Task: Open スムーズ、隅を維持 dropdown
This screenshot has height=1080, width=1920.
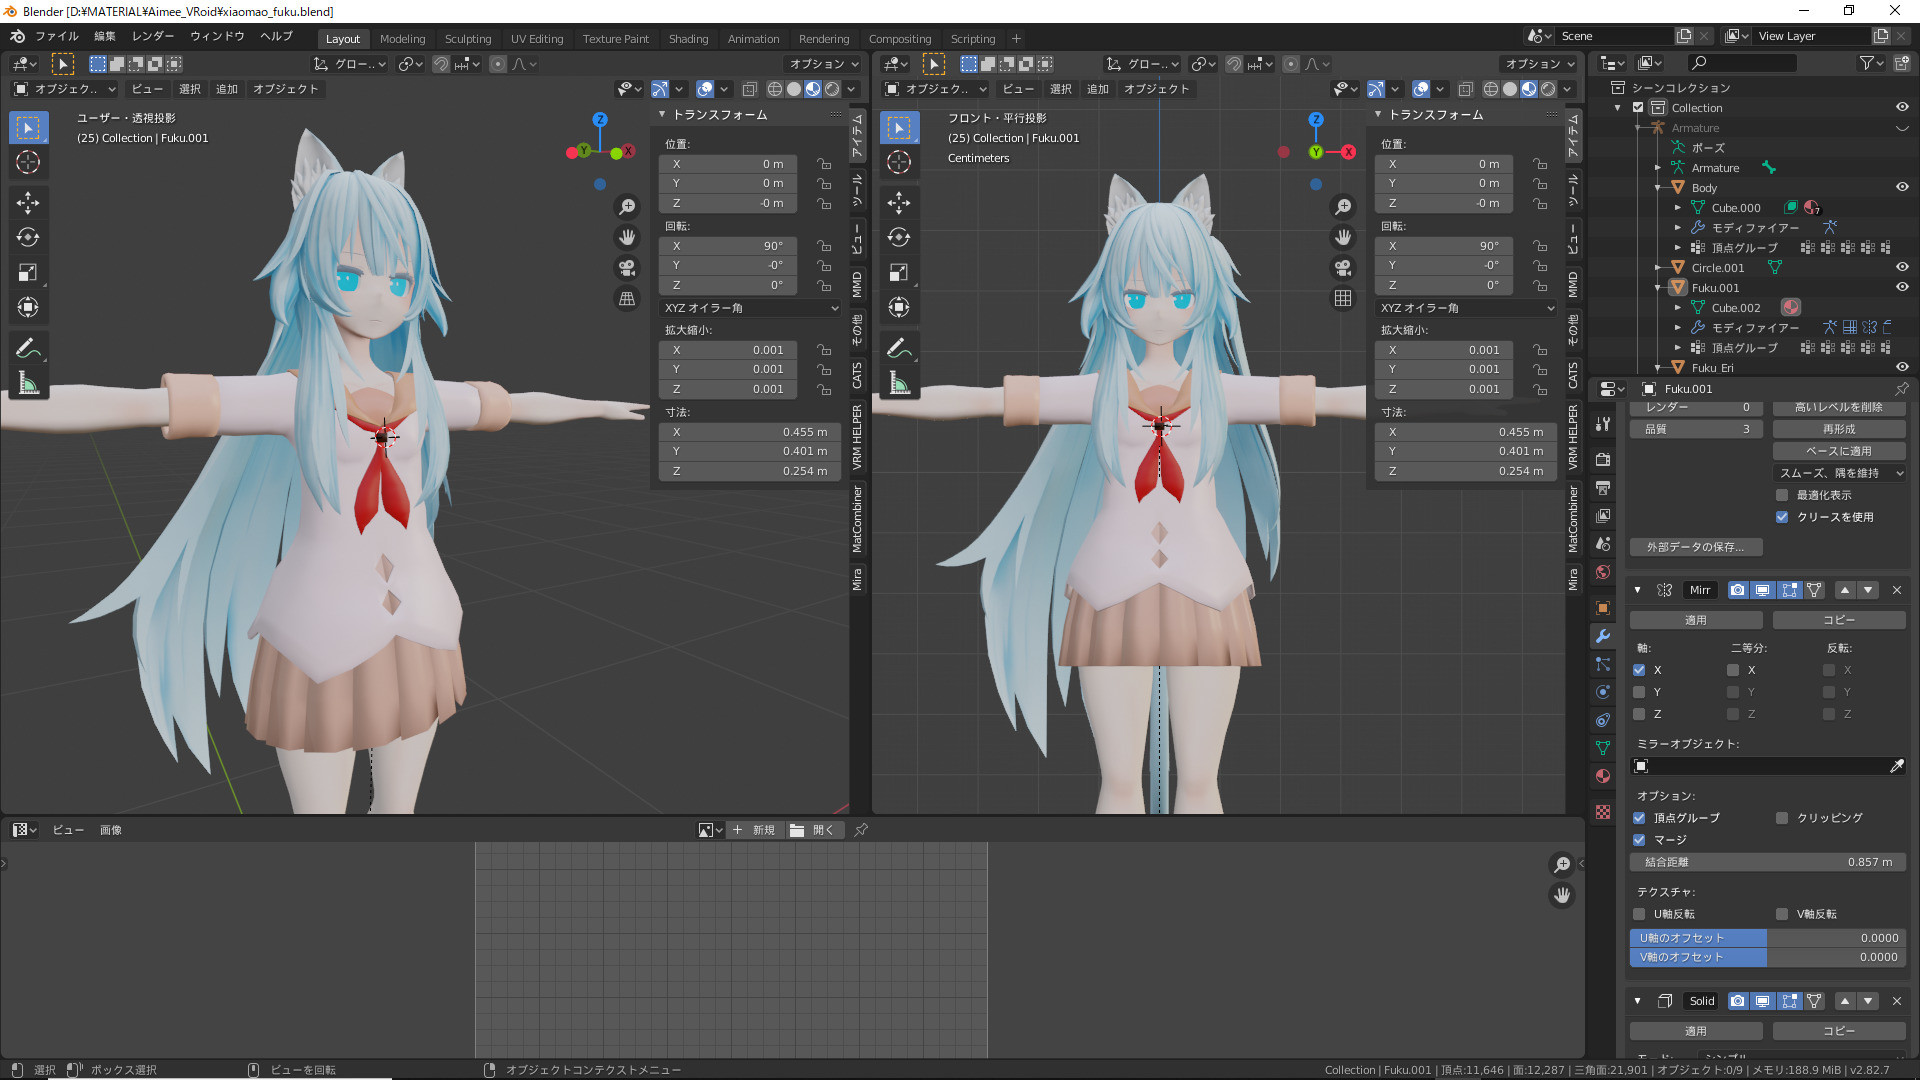Action: tap(1839, 473)
